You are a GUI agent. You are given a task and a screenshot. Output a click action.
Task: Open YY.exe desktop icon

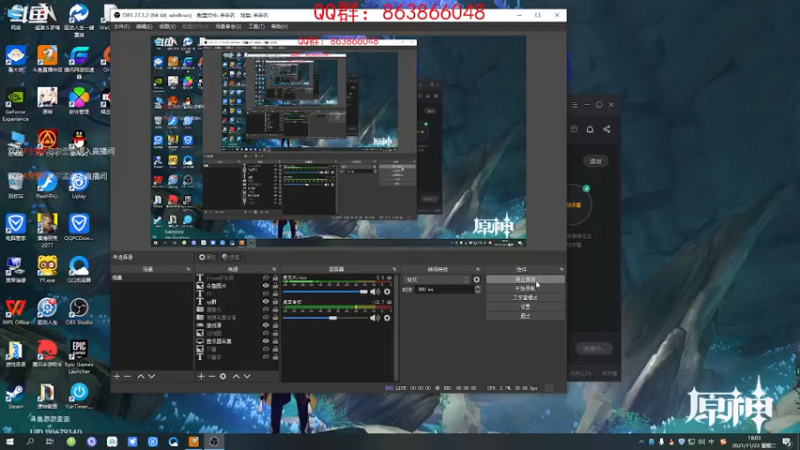coord(47,269)
